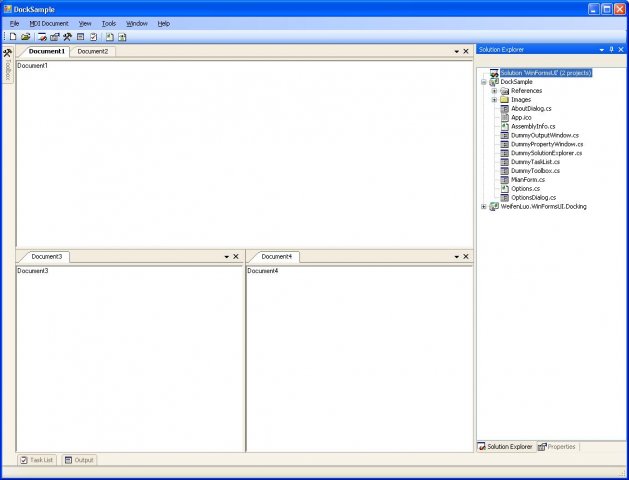
Task: Expand the WeifenLuo.WinFormsUI.Docking project node
Action: click(484, 207)
